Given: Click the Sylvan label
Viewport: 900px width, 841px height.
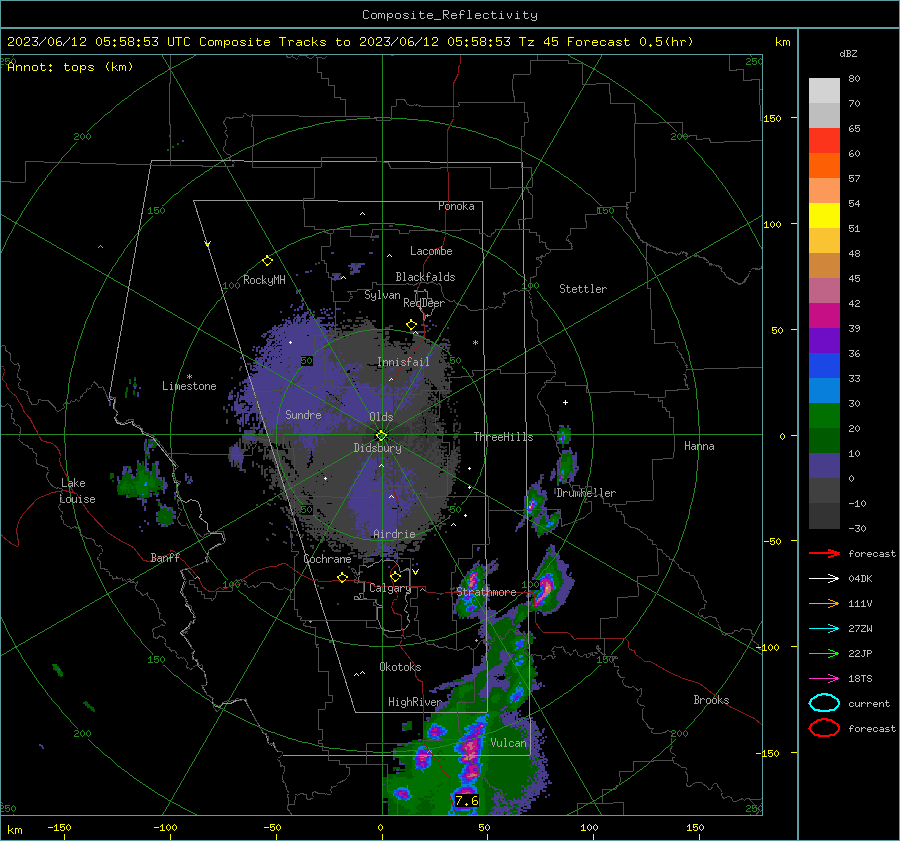Looking at the screenshot, I should pos(382,294).
